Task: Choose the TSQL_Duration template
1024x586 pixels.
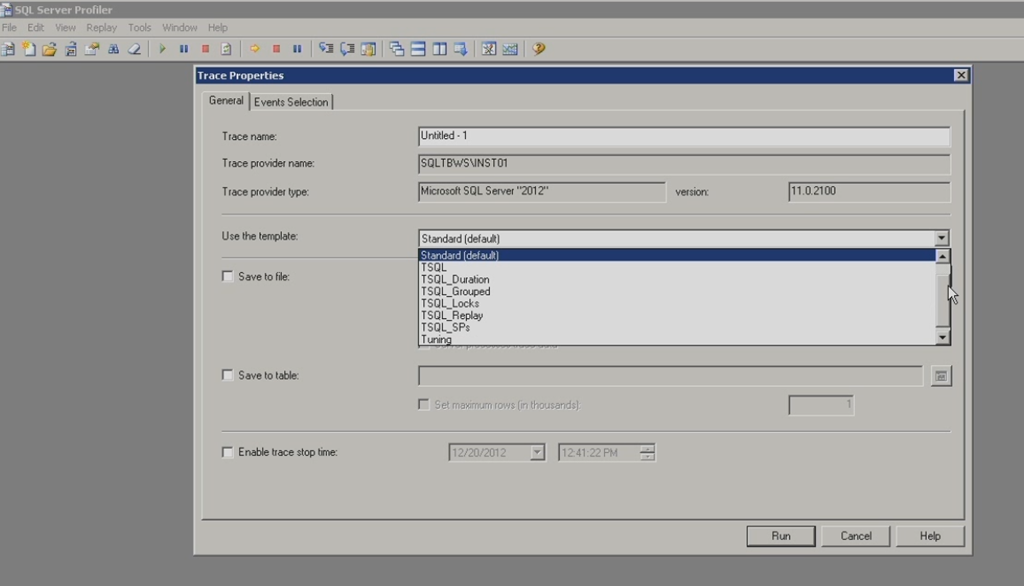Action: pos(677,280)
